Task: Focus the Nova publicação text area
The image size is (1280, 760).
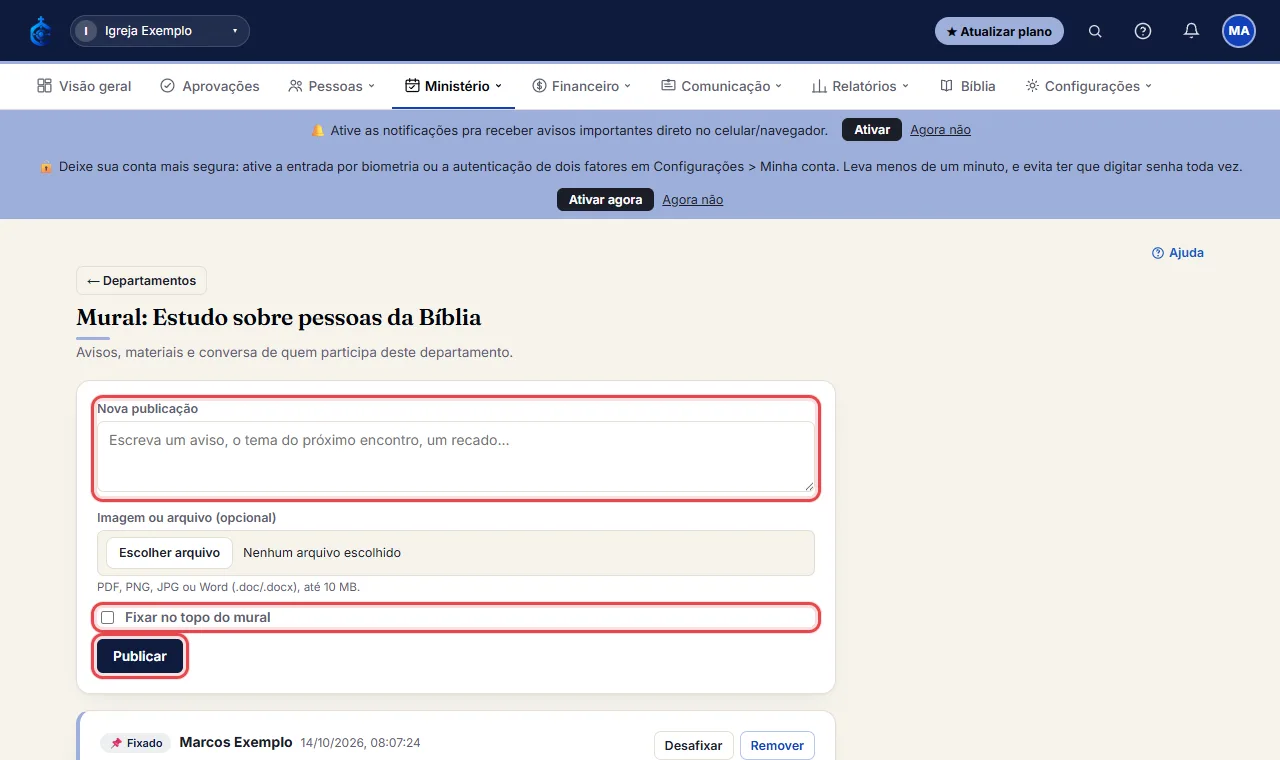Action: tap(456, 457)
